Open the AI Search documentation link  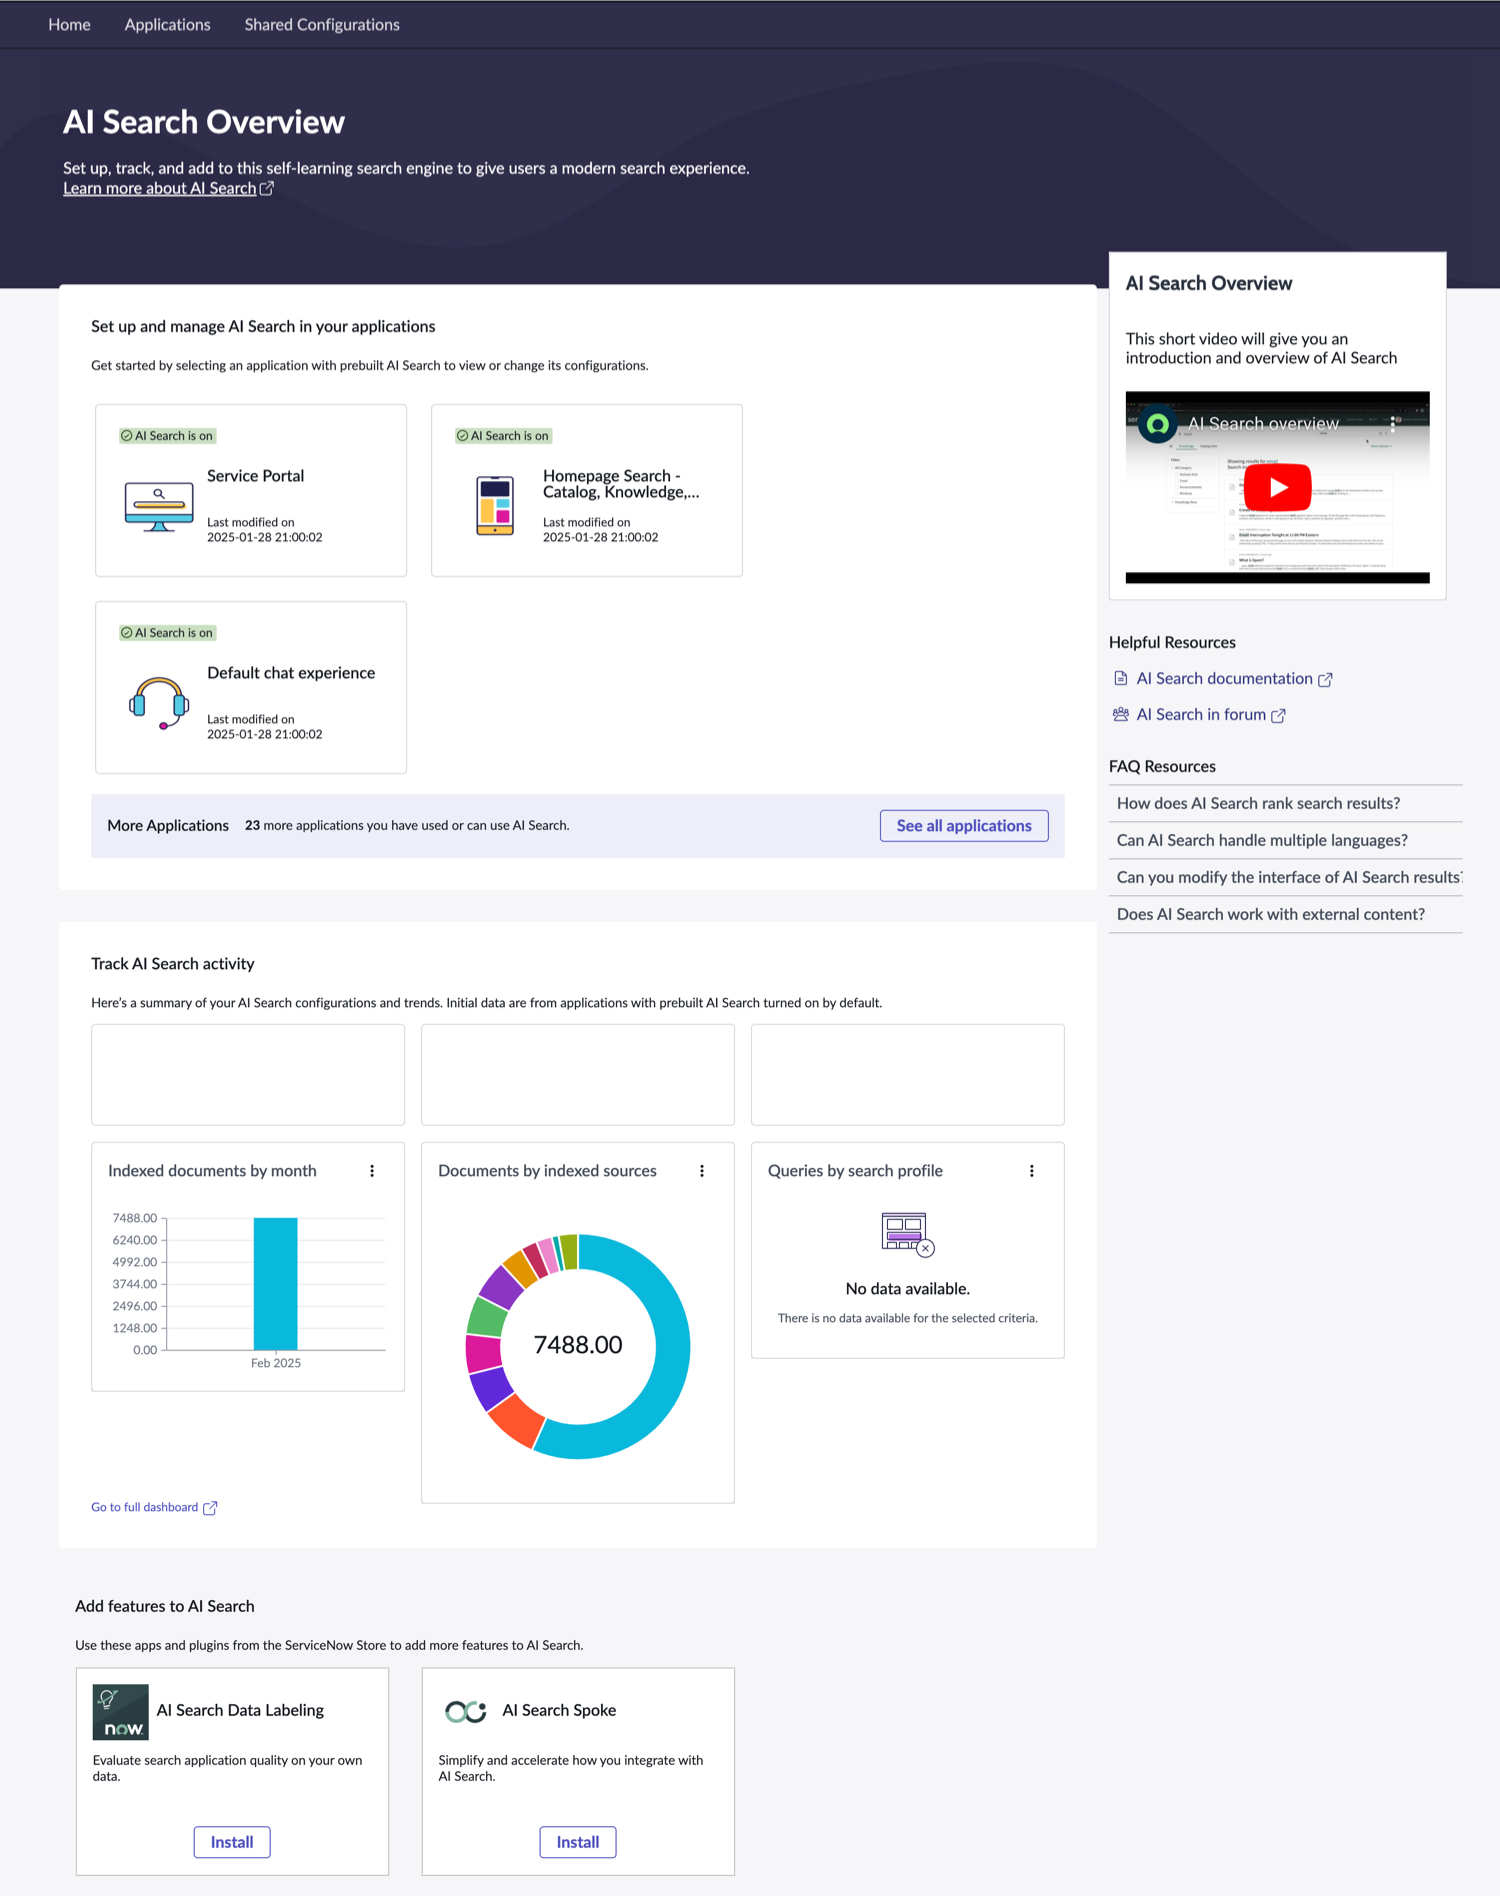tap(1224, 678)
